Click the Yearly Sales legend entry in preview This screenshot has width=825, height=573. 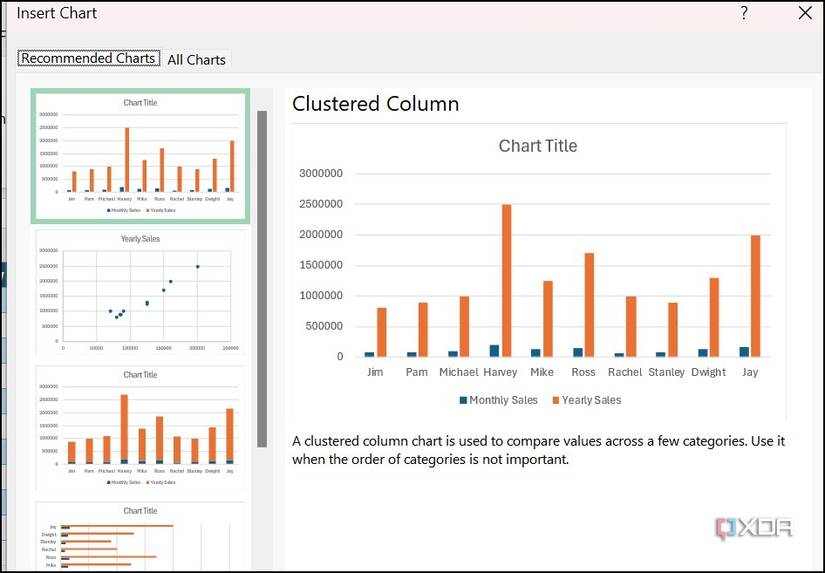coord(587,400)
